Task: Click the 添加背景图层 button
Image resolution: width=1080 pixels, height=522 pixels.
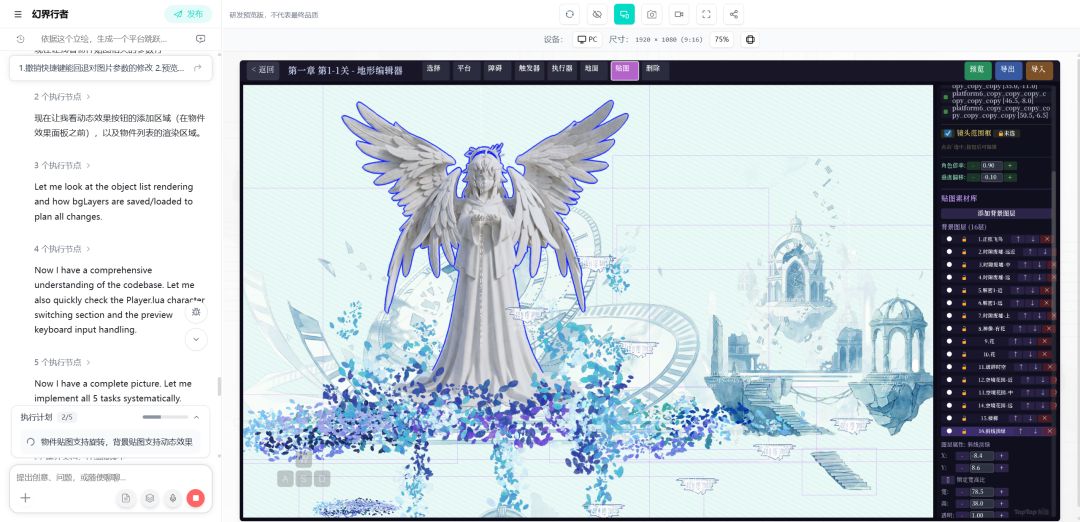Action: [x=995, y=213]
